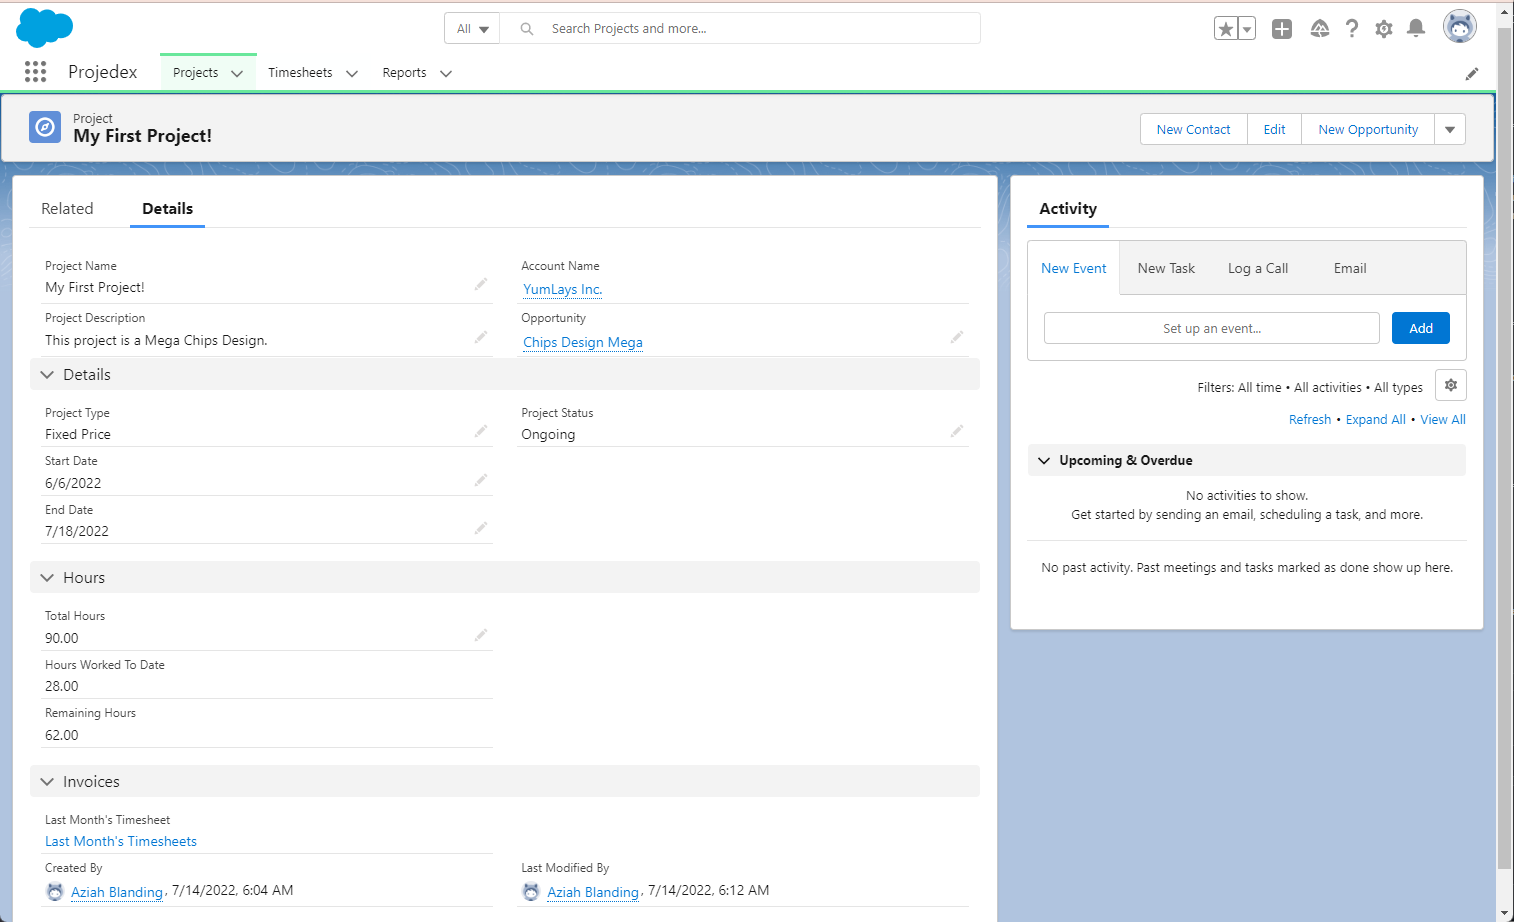
Task: Click the Setup gear icon
Action: [1384, 28]
